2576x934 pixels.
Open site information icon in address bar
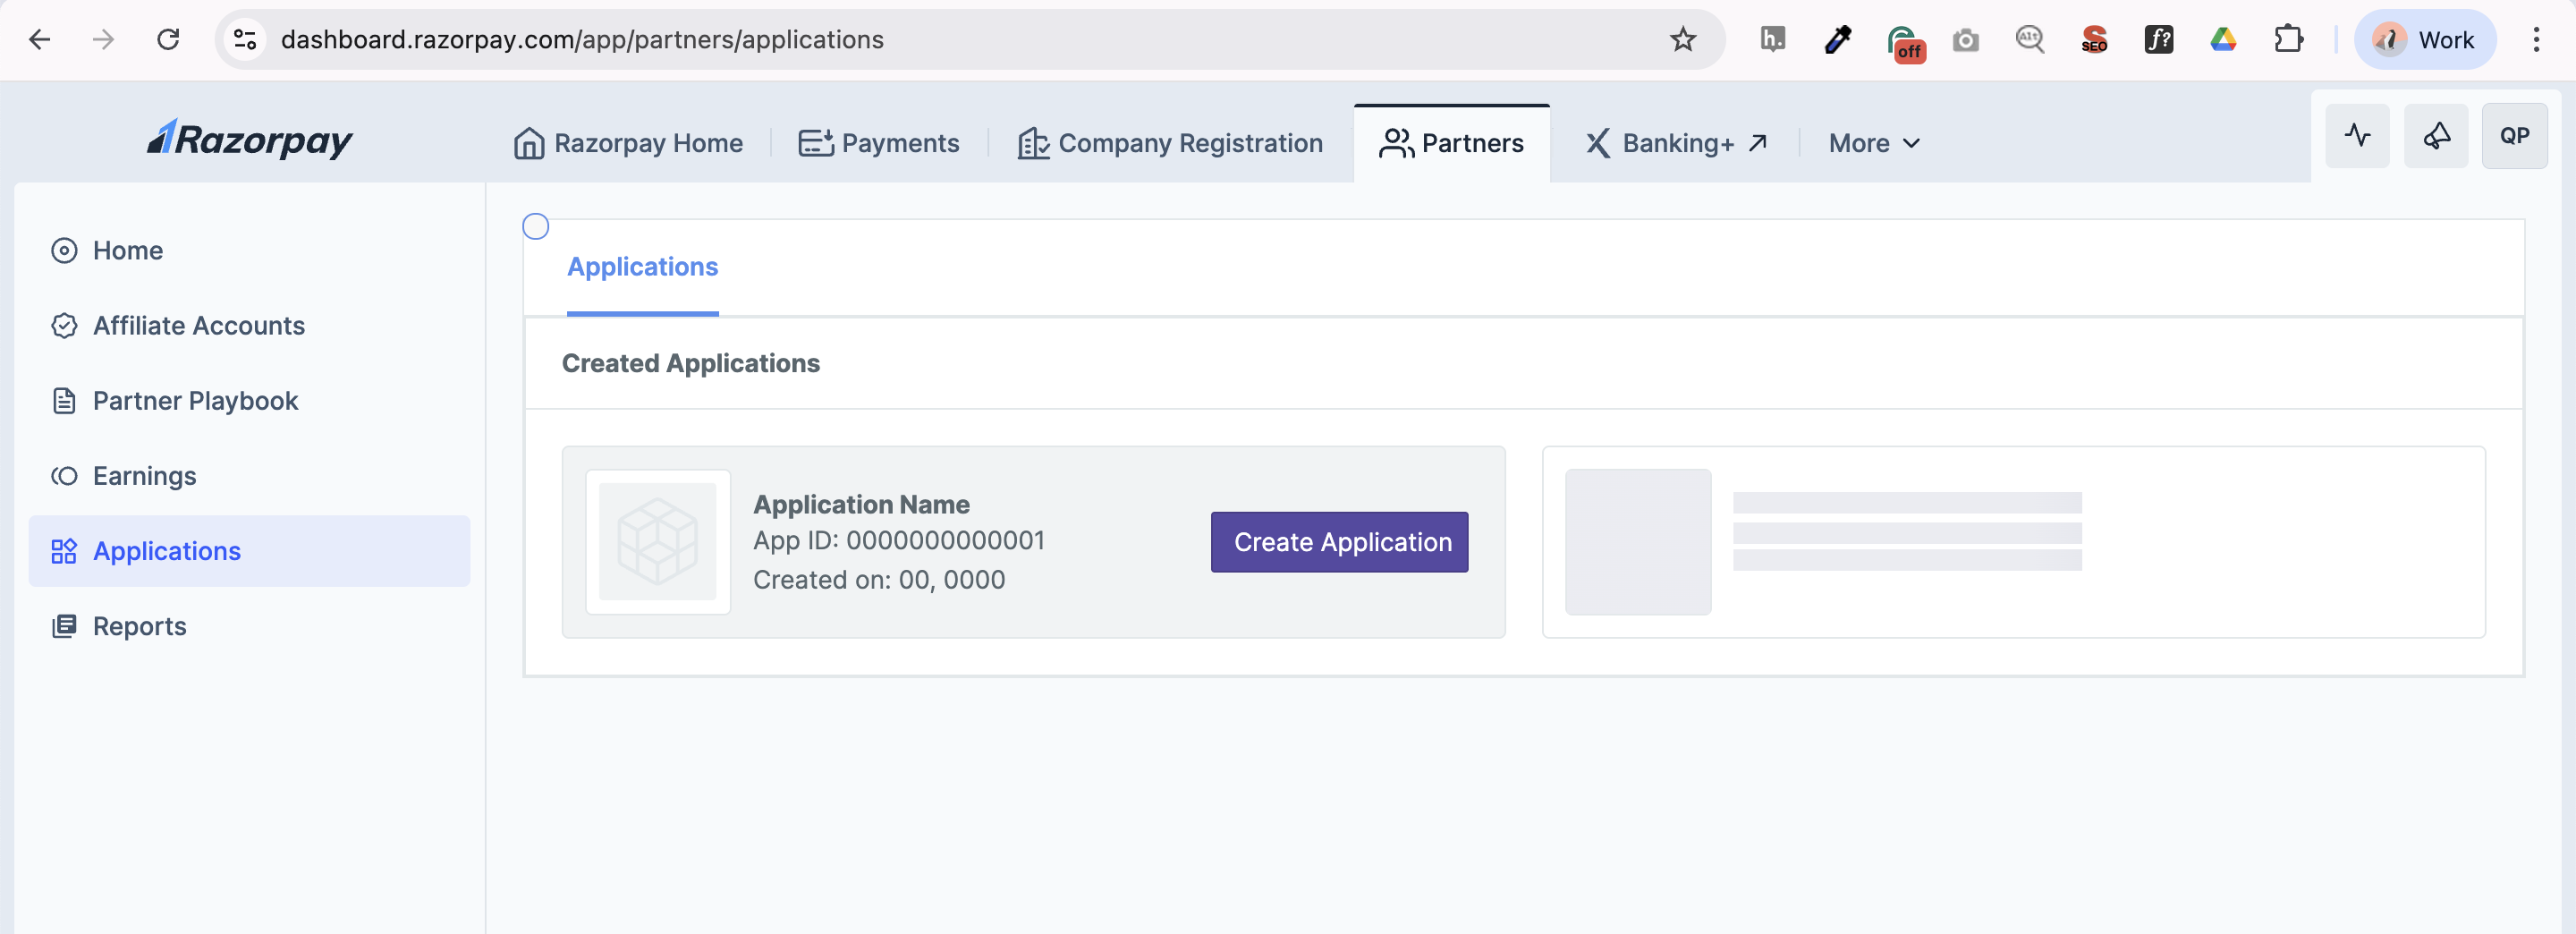245,39
